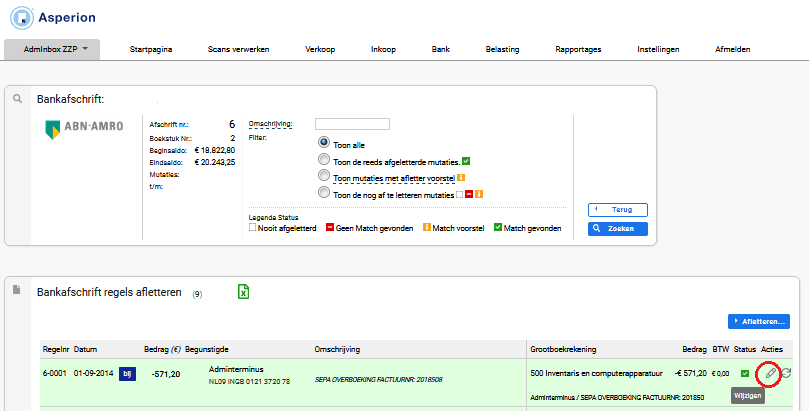Click the Eindsaldo value € 20.243,25
Screen dimensions: 809x411
click(x=215, y=162)
